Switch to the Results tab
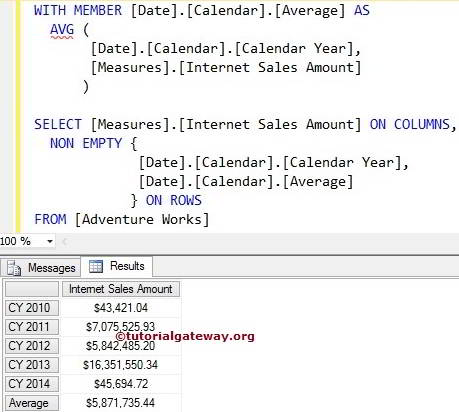This screenshot has width=459, height=412. [117, 266]
